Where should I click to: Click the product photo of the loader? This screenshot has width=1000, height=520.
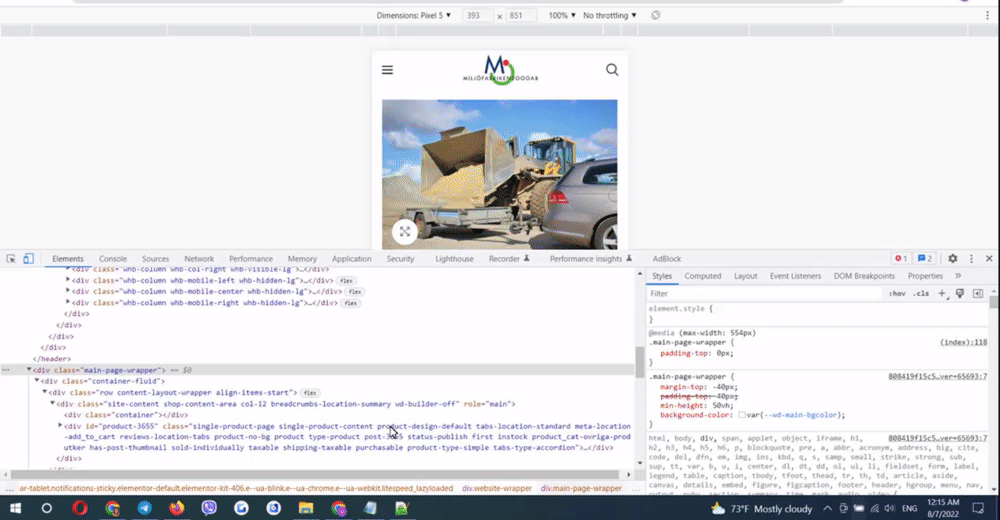[499, 174]
